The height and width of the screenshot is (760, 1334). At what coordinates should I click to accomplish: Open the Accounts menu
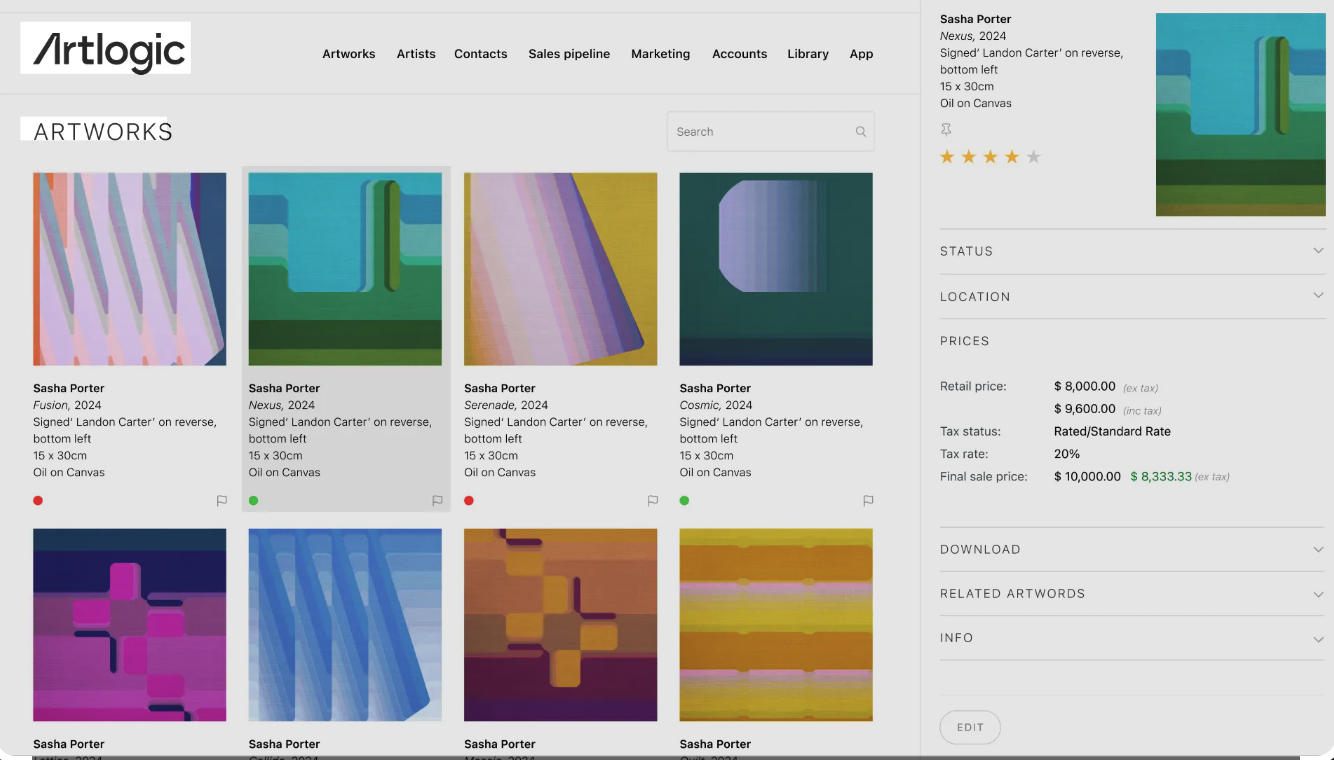tap(740, 54)
